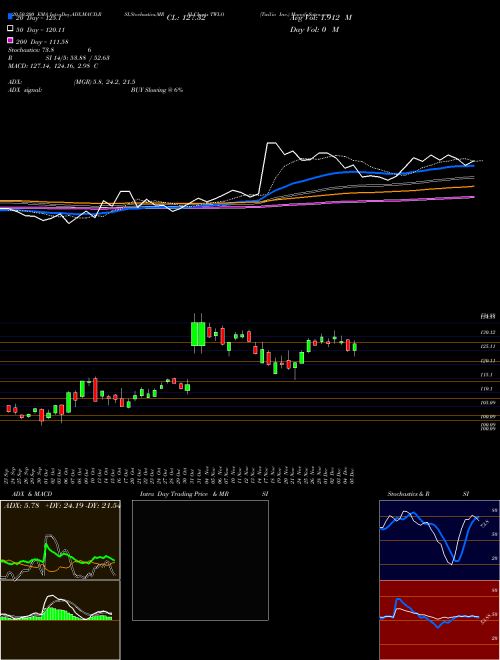Click the peak of the white moving-average price line

tap(271, 144)
